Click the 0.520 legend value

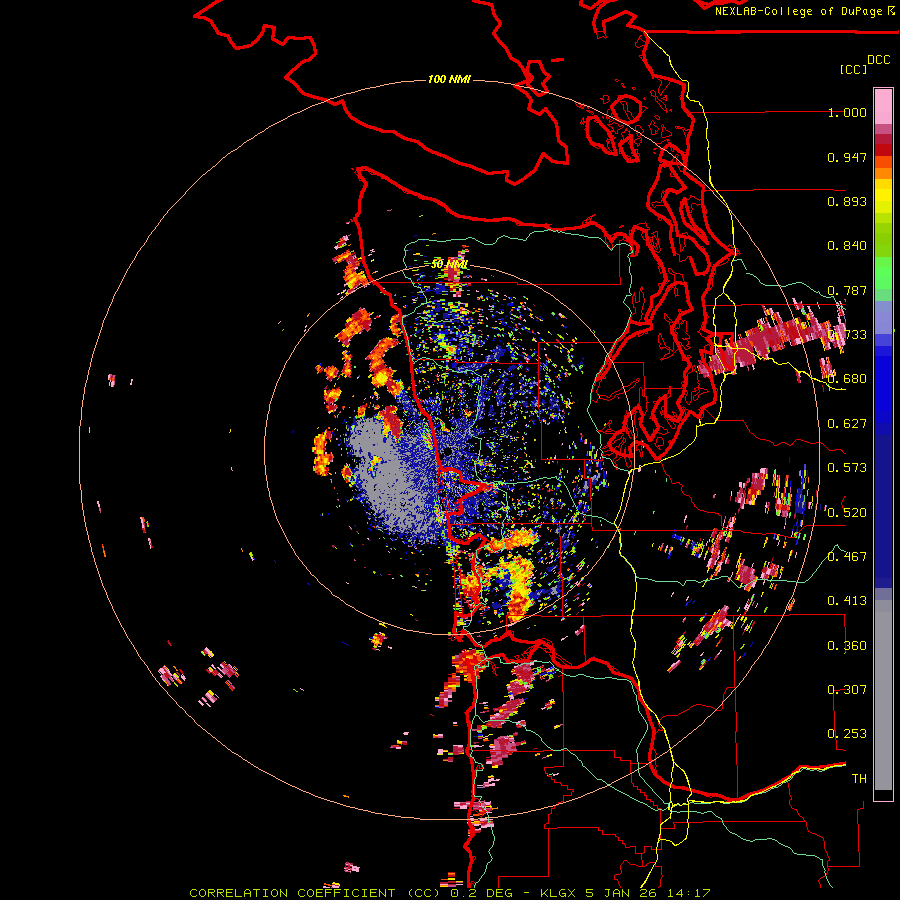tap(847, 513)
